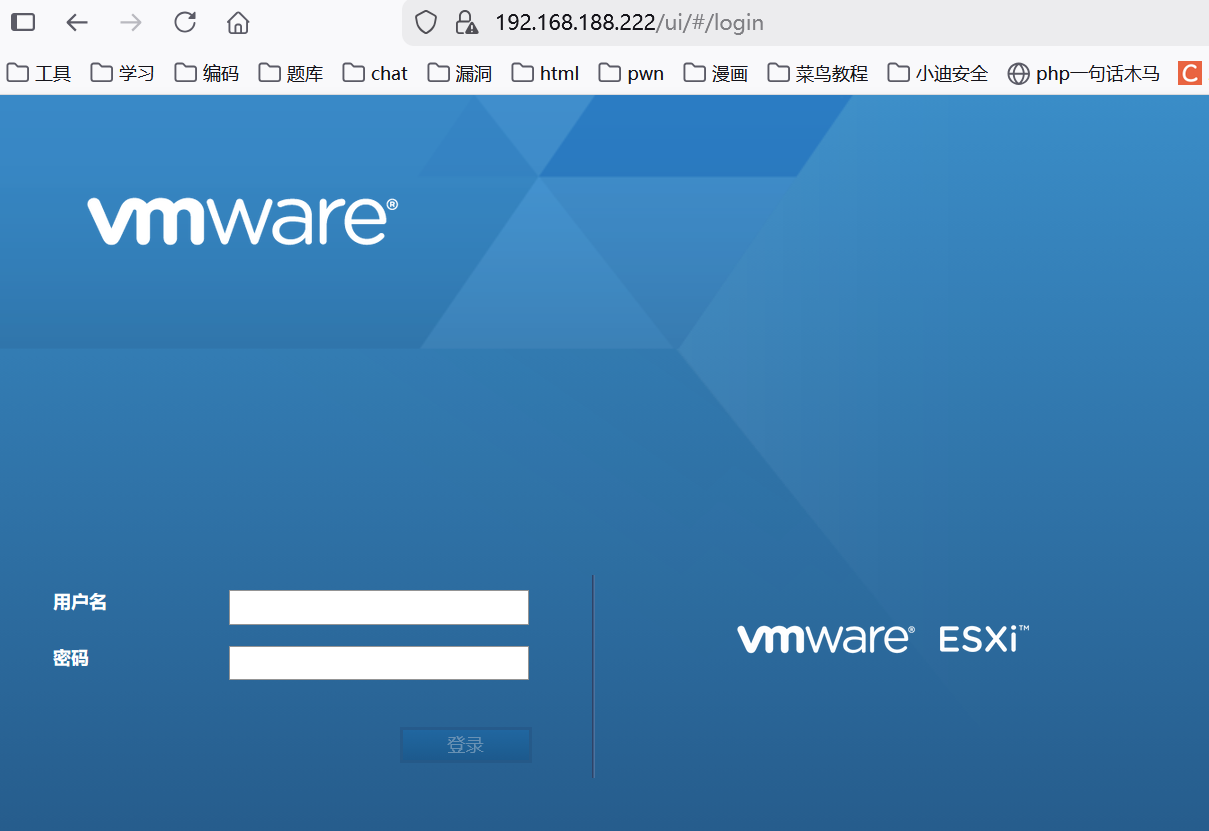Reload the page with refresh icon

pos(185,22)
